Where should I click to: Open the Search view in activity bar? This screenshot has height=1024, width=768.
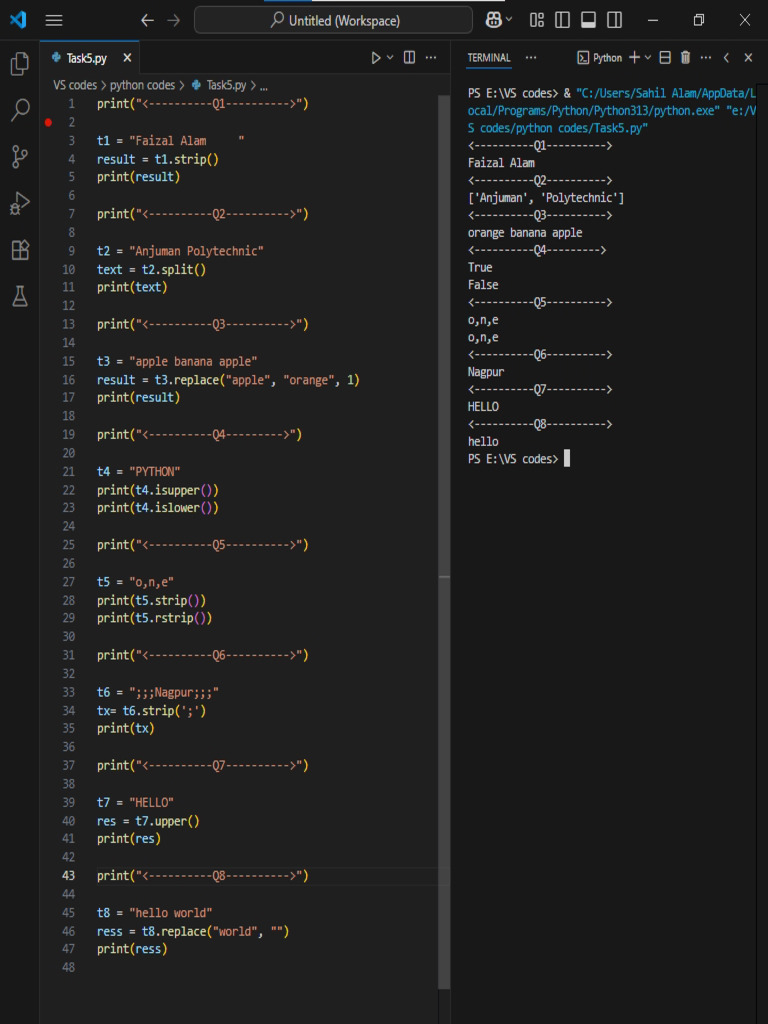point(19,110)
